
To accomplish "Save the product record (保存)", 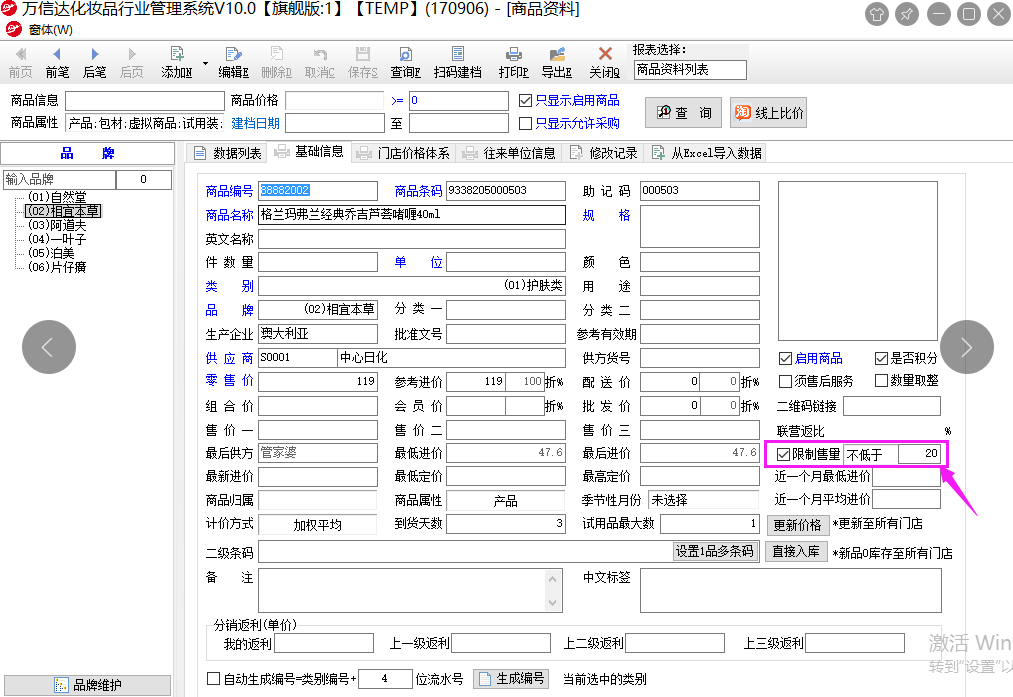I will [x=363, y=63].
